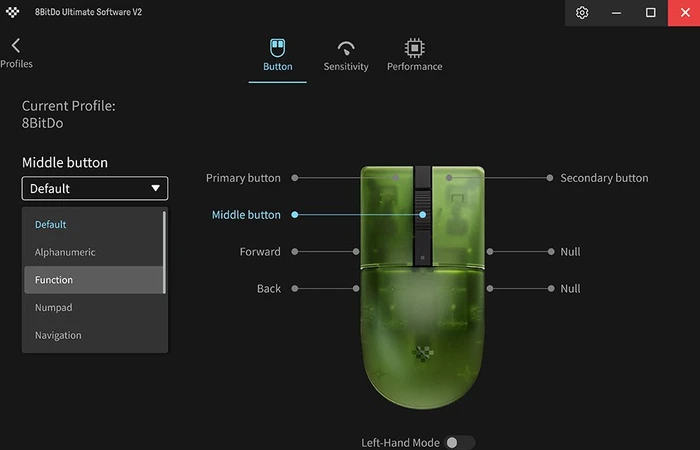
Task: Switch to the Performance tab label
Action: click(414, 67)
